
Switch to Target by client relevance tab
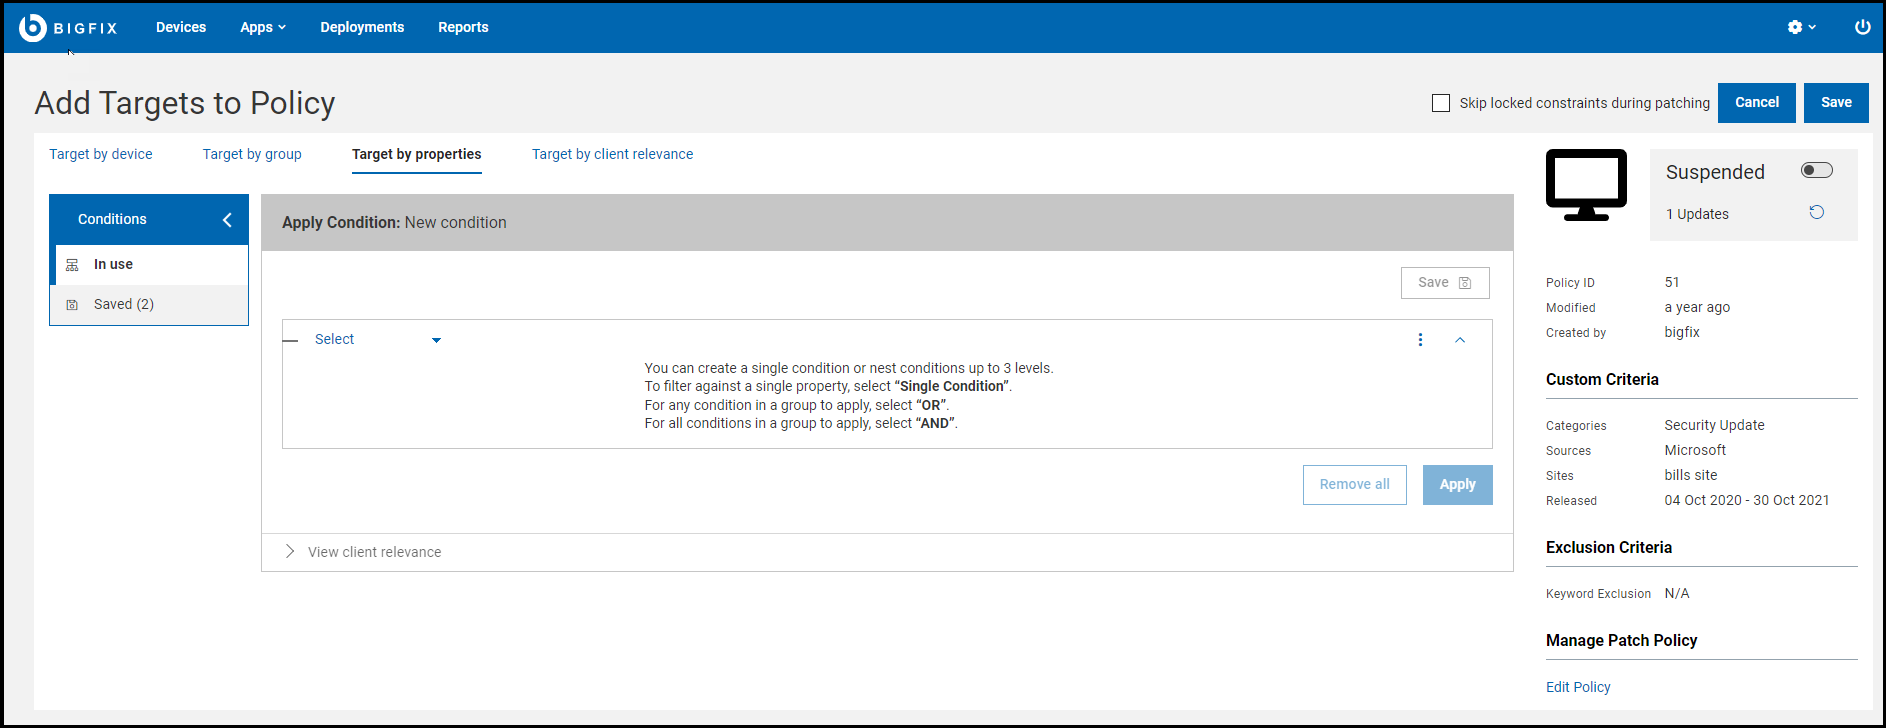(x=612, y=154)
